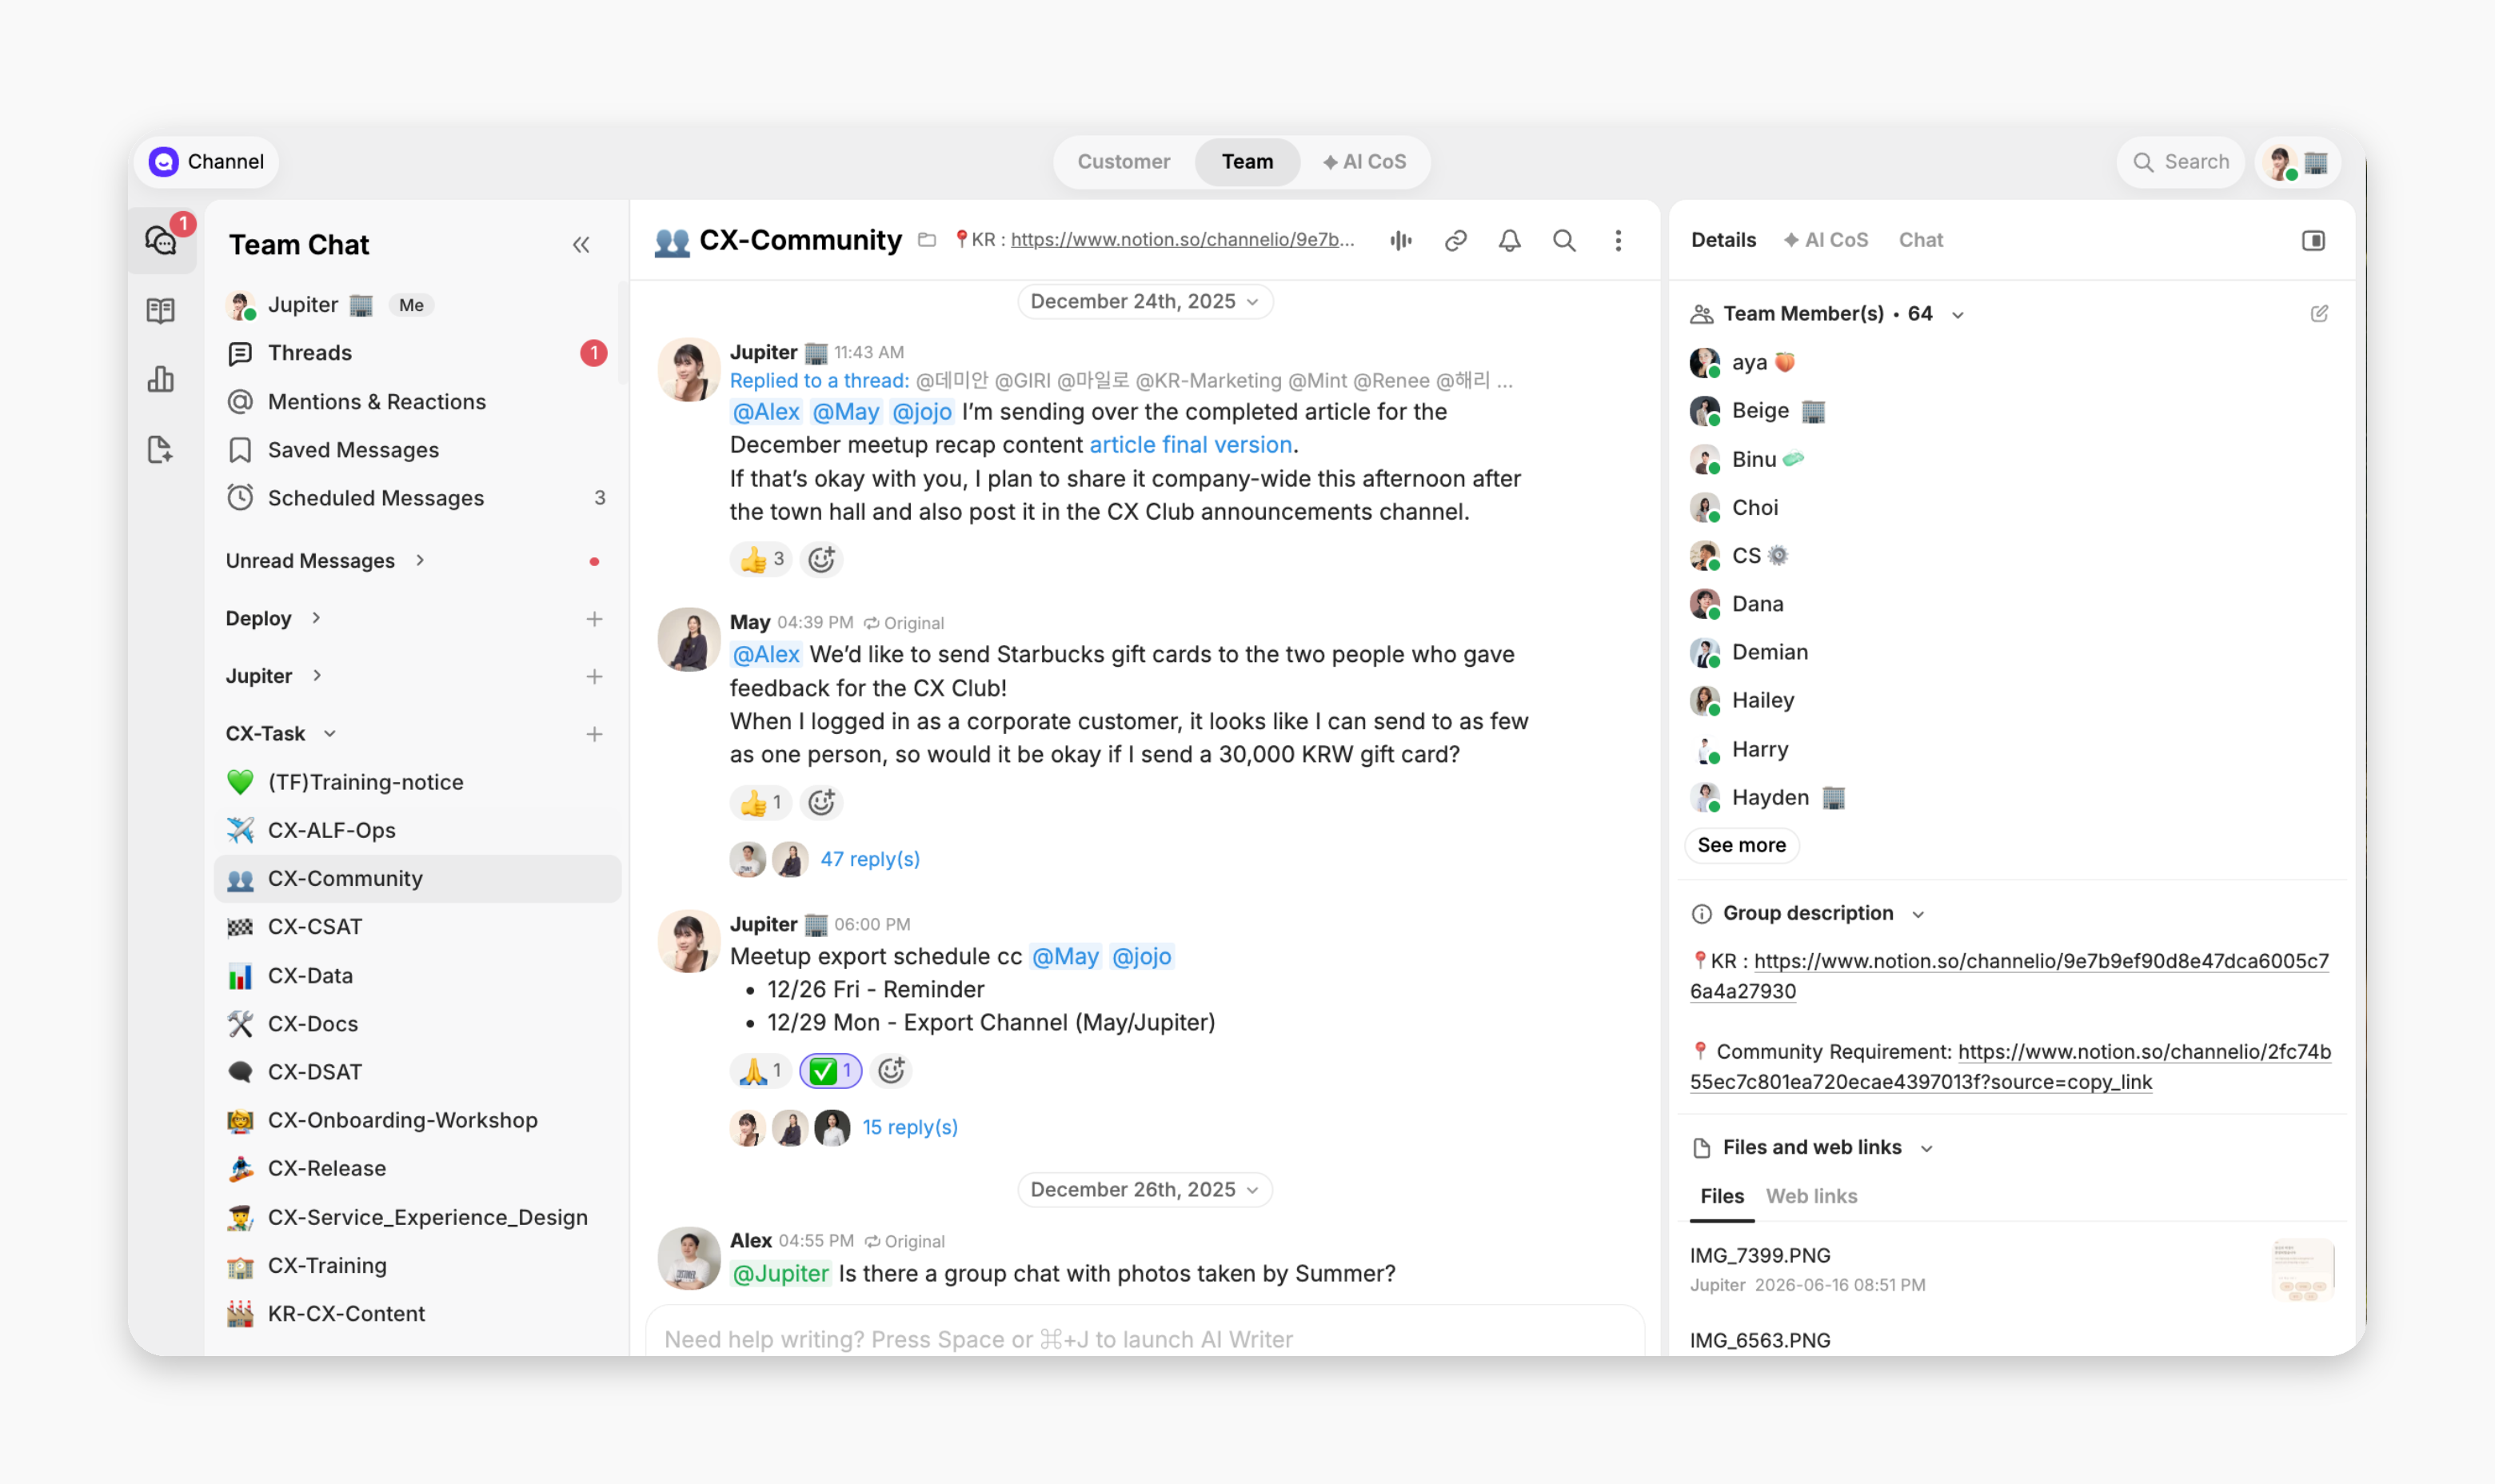Open the vertical three-dot more menu
Image resolution: width=2495 pixels, height=1484 pixels.
[1618, 240]
